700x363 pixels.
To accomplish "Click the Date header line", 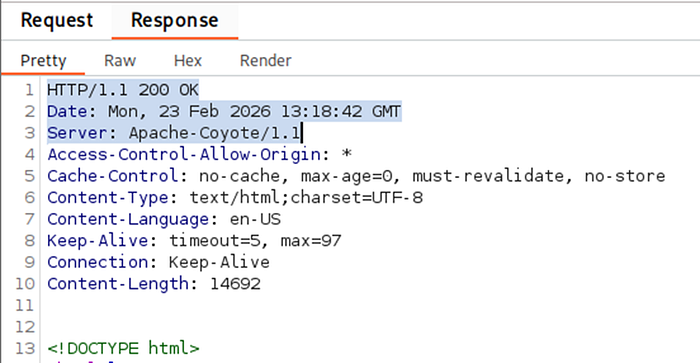I will tap(224, 112).
